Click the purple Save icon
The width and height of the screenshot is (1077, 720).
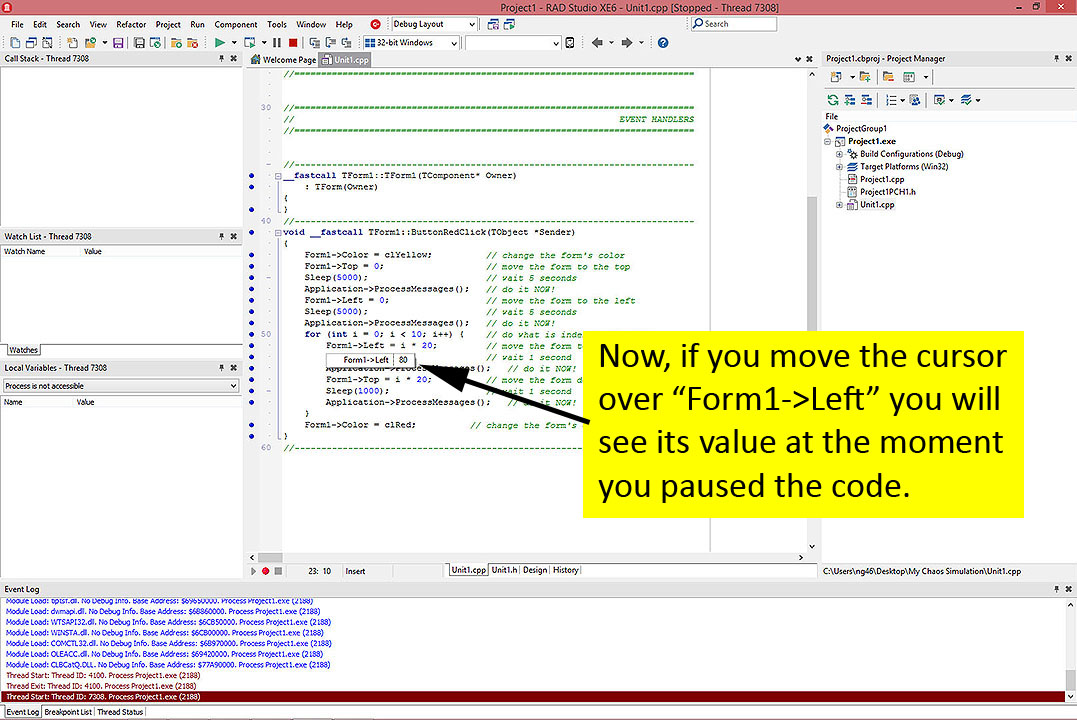(118, 43)
